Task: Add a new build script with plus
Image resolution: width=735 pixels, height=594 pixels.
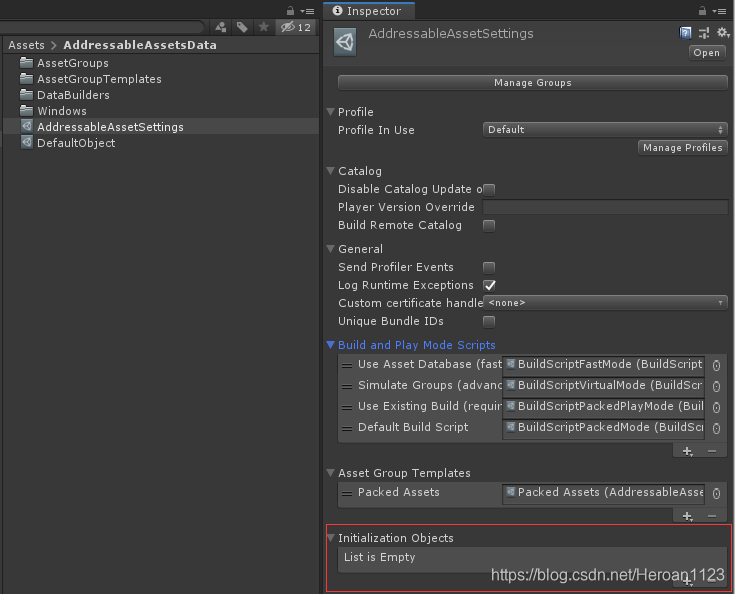Action: tap(687, 451)
